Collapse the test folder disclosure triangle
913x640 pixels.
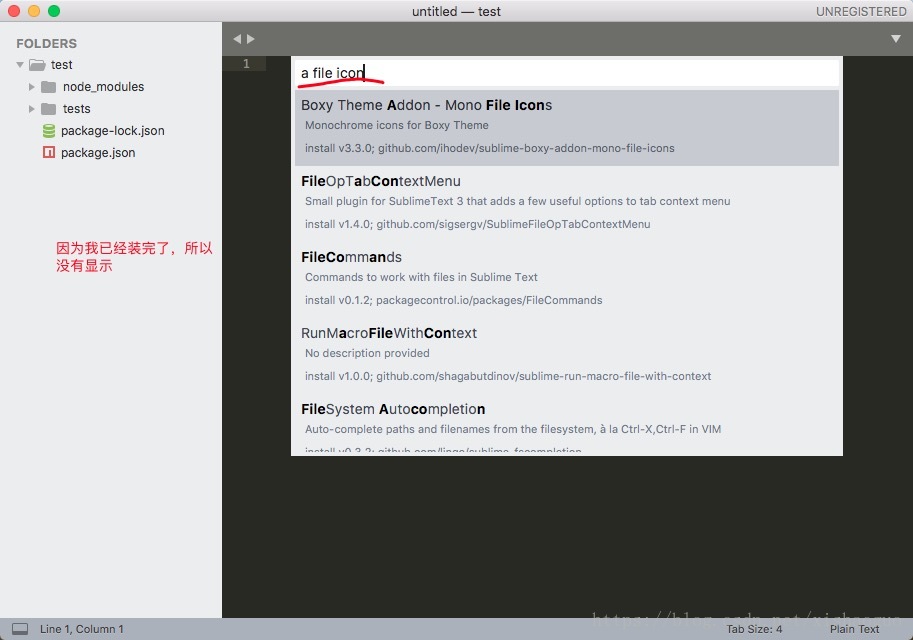coord(20,65)
